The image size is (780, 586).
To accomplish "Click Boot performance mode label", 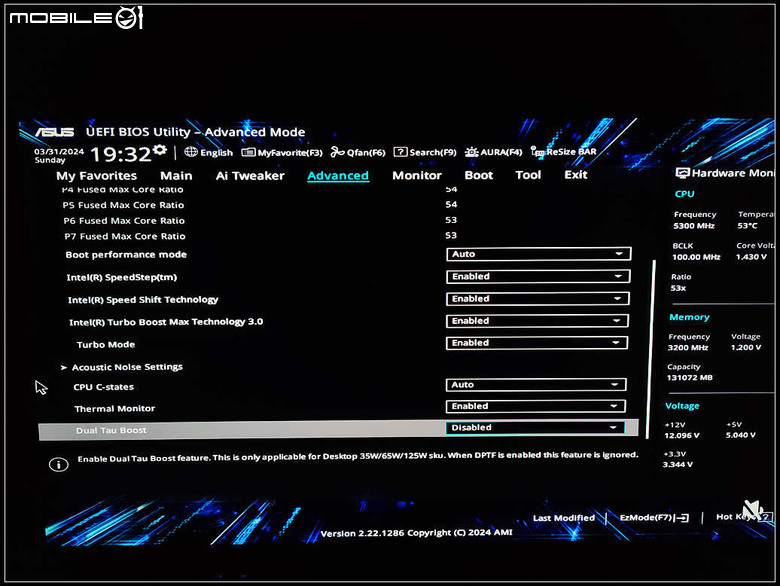I will 126,255.
